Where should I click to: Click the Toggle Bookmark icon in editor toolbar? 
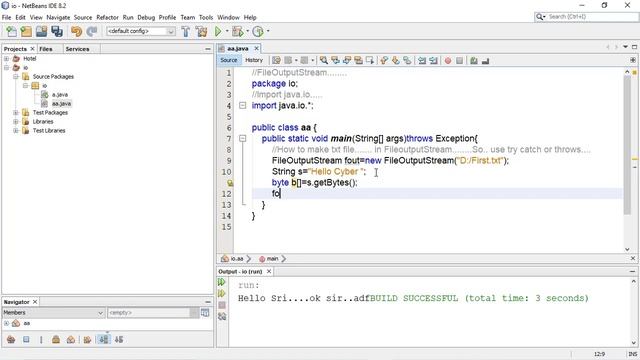407,60
